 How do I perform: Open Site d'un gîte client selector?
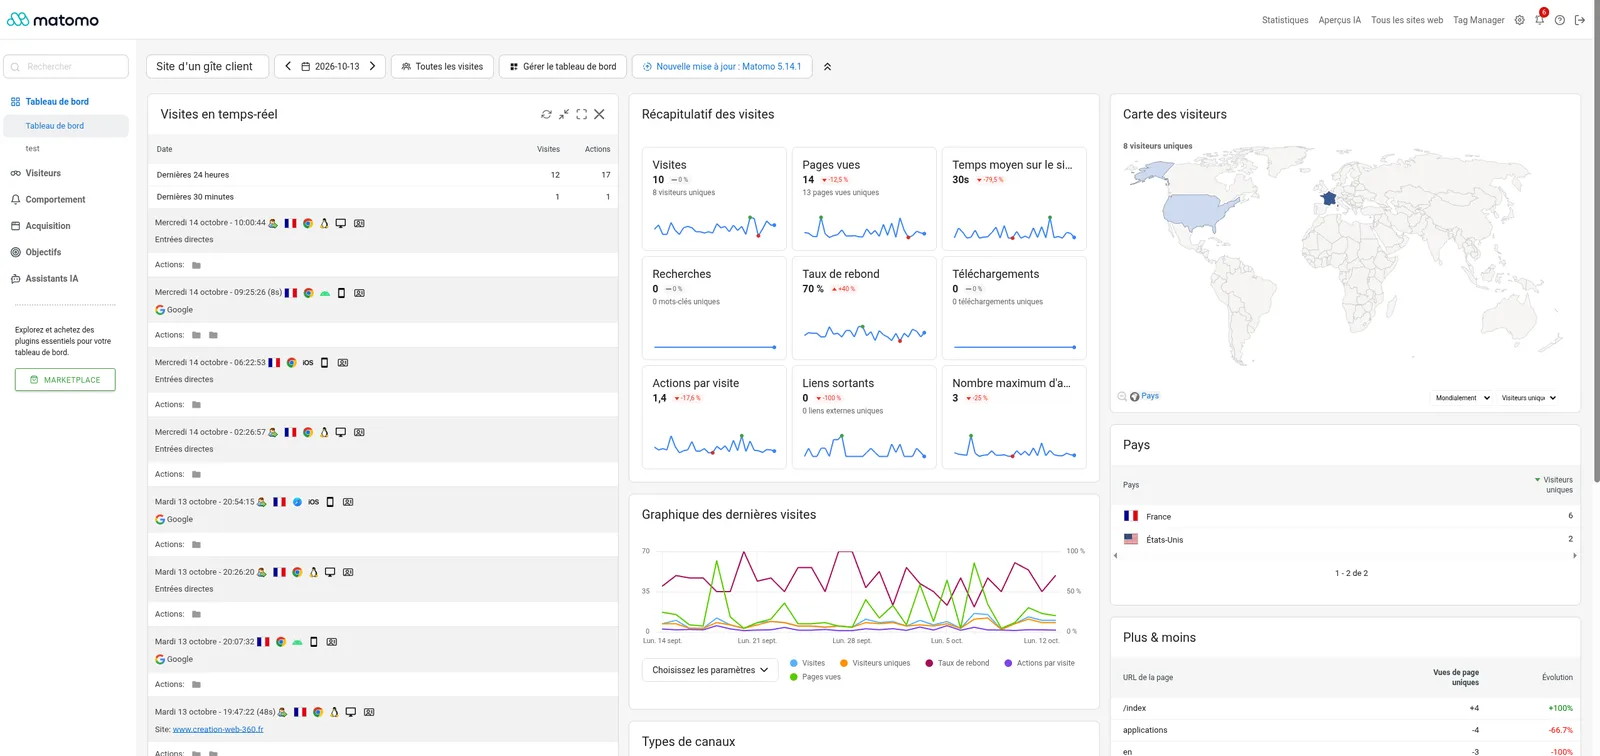click(207, 66)
